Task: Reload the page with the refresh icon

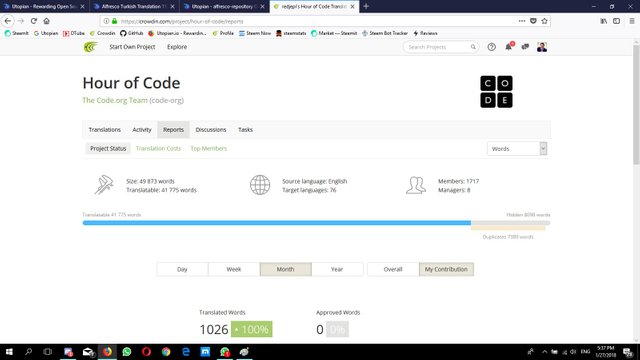Action: click(34, 21)
